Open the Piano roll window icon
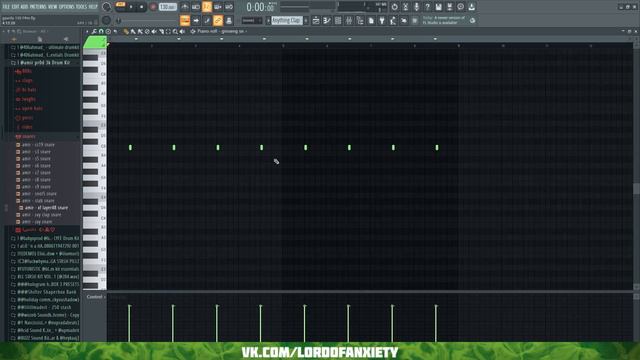 coord(327,20)
